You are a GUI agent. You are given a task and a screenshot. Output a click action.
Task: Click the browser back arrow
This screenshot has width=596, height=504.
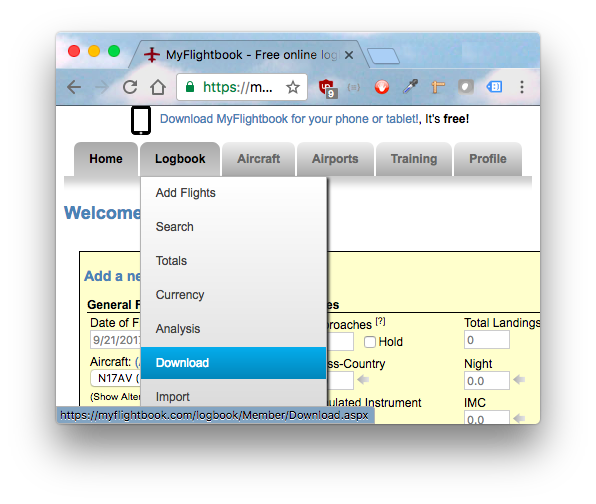tap(74, 87)
